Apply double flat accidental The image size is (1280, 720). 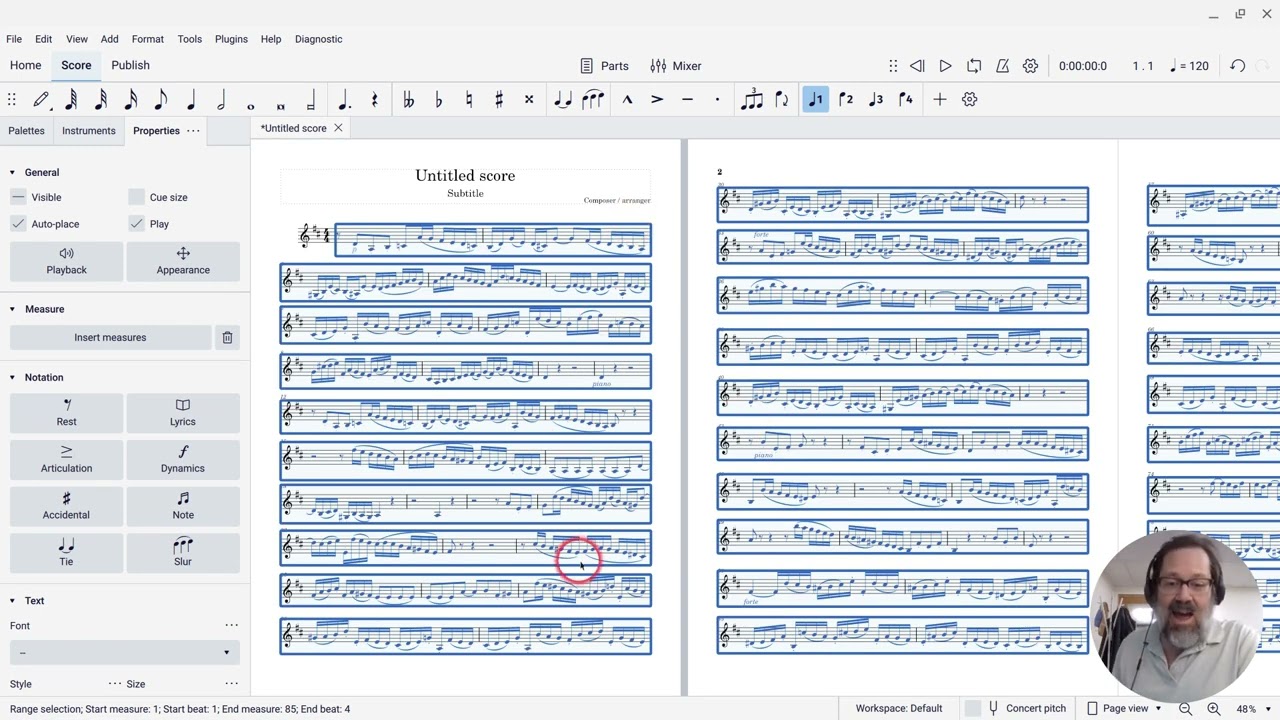click(408, 99)
